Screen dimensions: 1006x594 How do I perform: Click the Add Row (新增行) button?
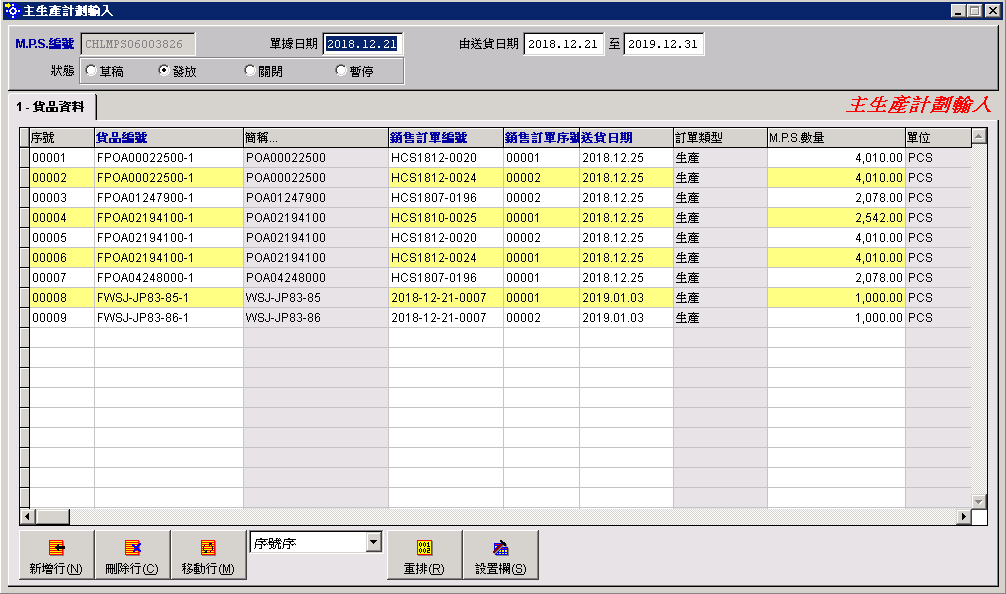56,555
